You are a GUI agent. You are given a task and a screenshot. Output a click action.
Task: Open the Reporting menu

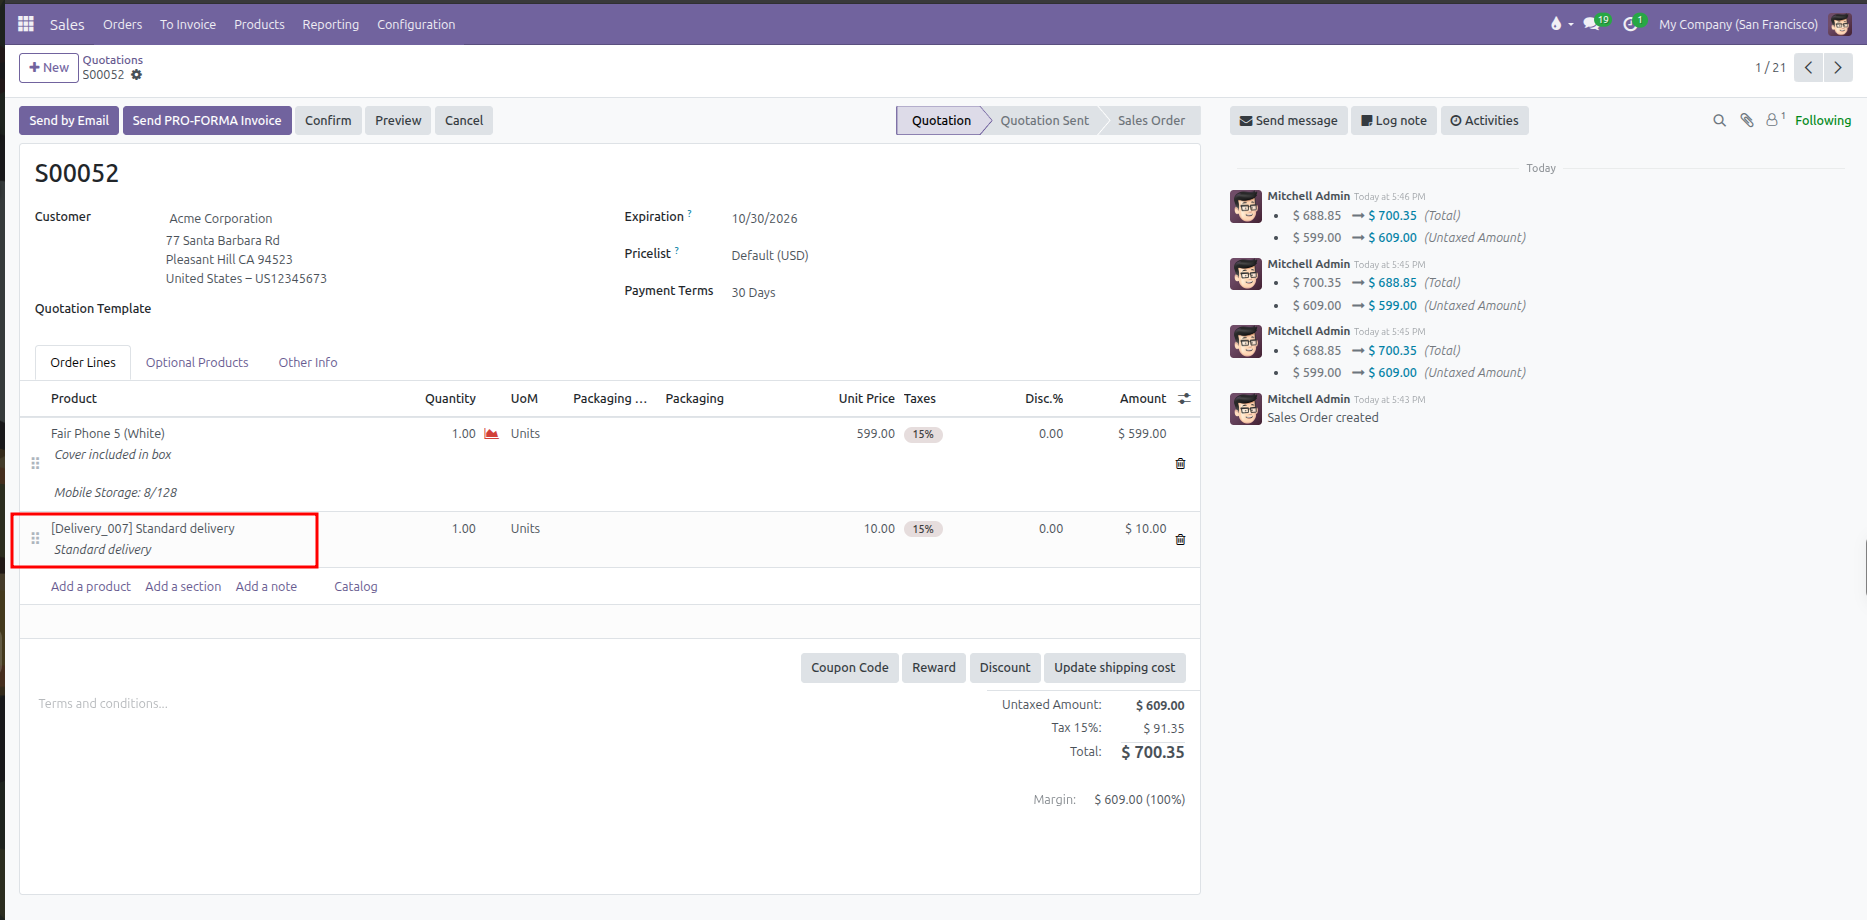click(330, 24)
